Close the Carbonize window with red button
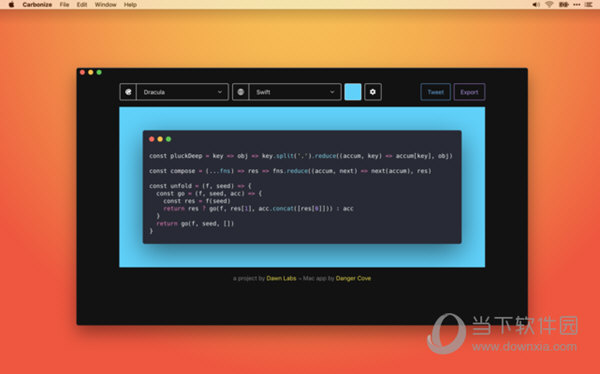This screenshot has height=374, width=600. 82,72
